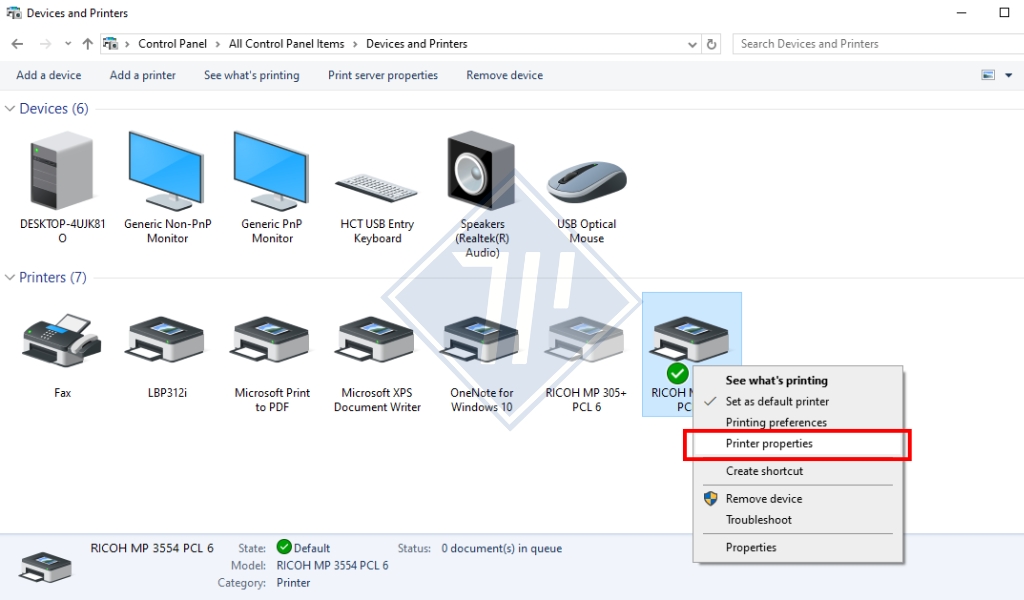Select the LBP312i printer icon
Screen dimensions: 1024x600
(167, 342)
